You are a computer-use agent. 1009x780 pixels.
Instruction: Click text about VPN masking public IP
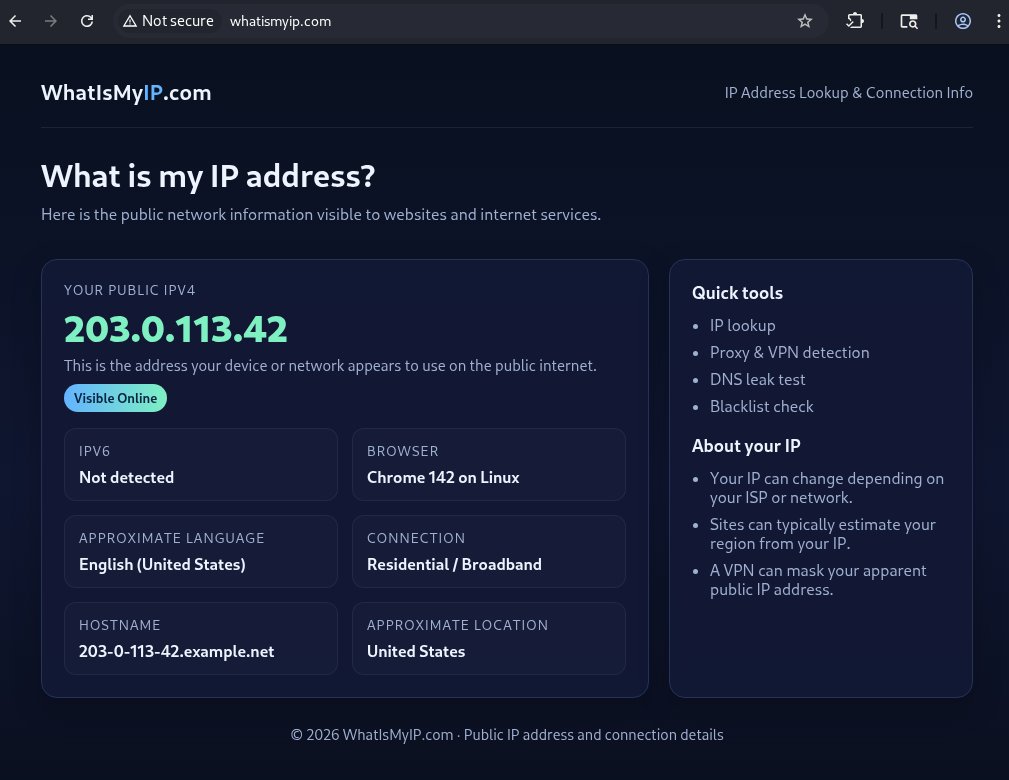tap(818, 580)
